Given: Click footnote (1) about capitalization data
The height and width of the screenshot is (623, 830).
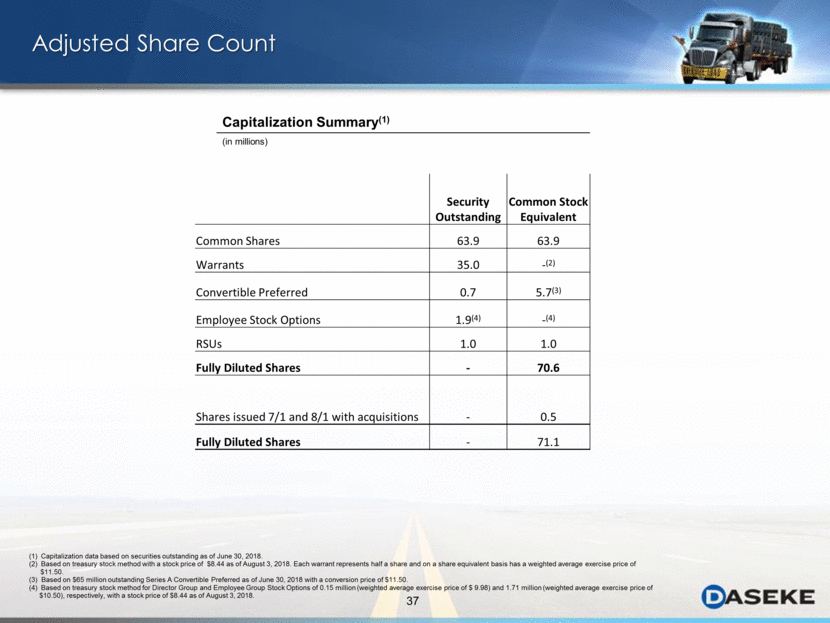Looking at the screenshot, I should click(146, 556).
